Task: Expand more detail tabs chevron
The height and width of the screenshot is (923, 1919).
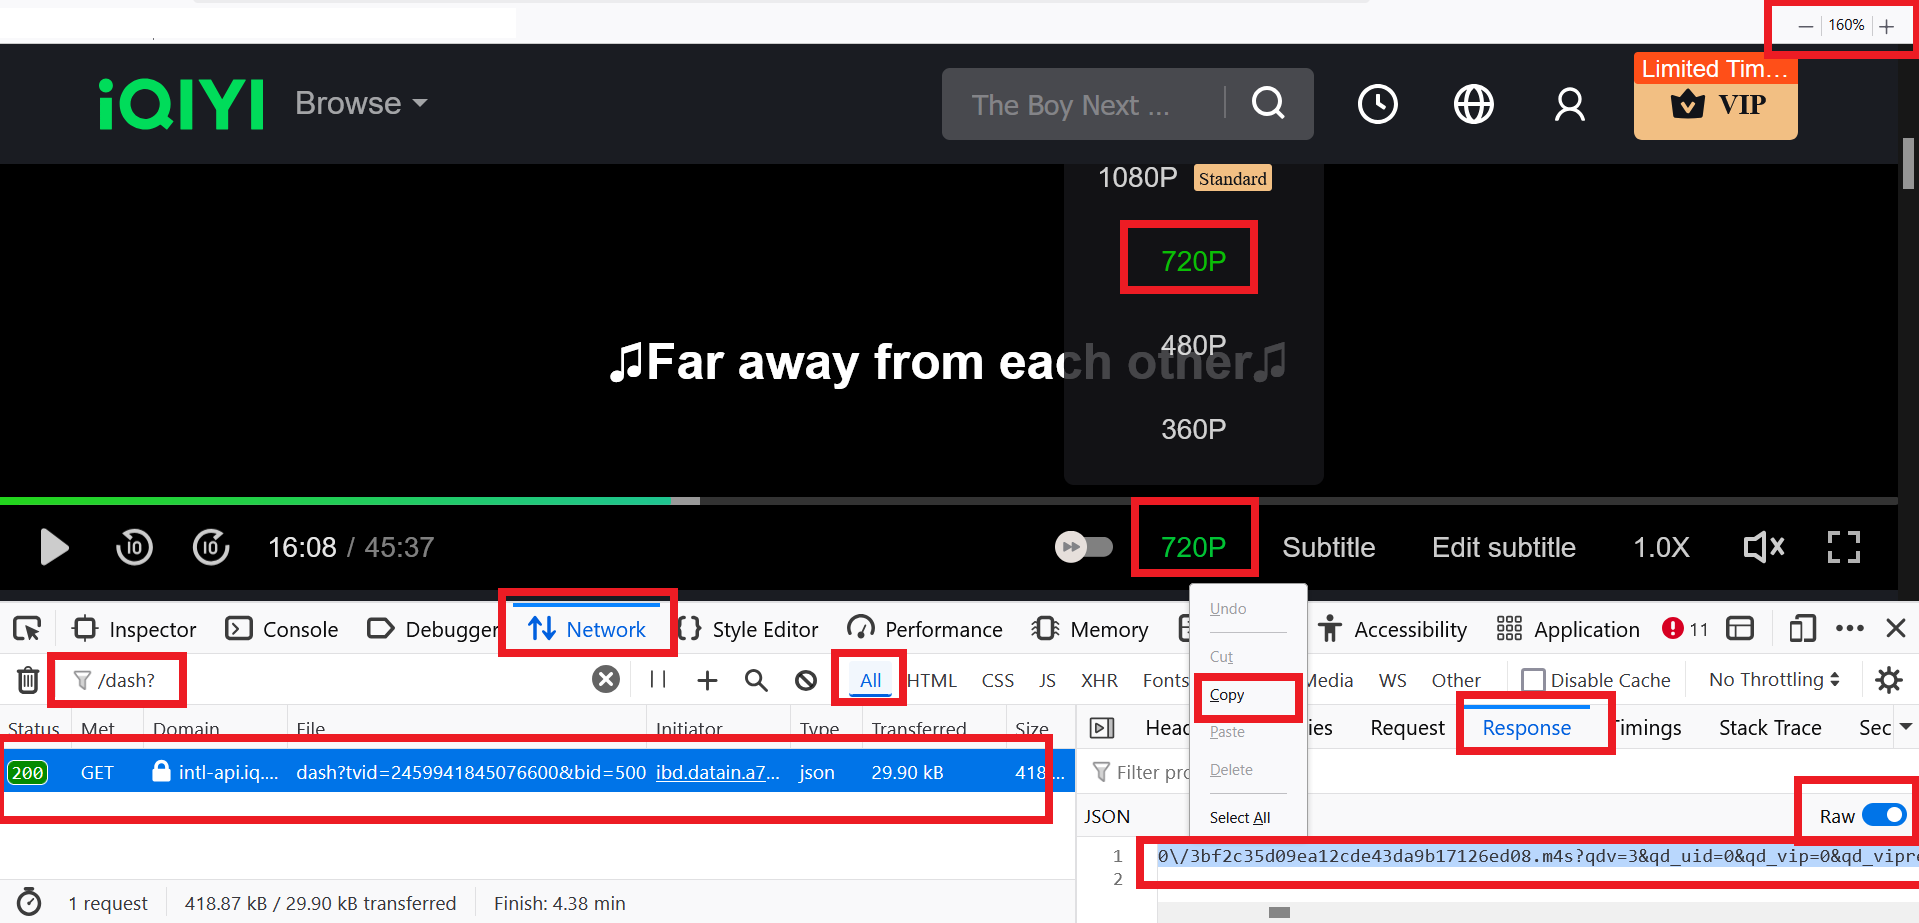Action: [x=1905, y=727]
